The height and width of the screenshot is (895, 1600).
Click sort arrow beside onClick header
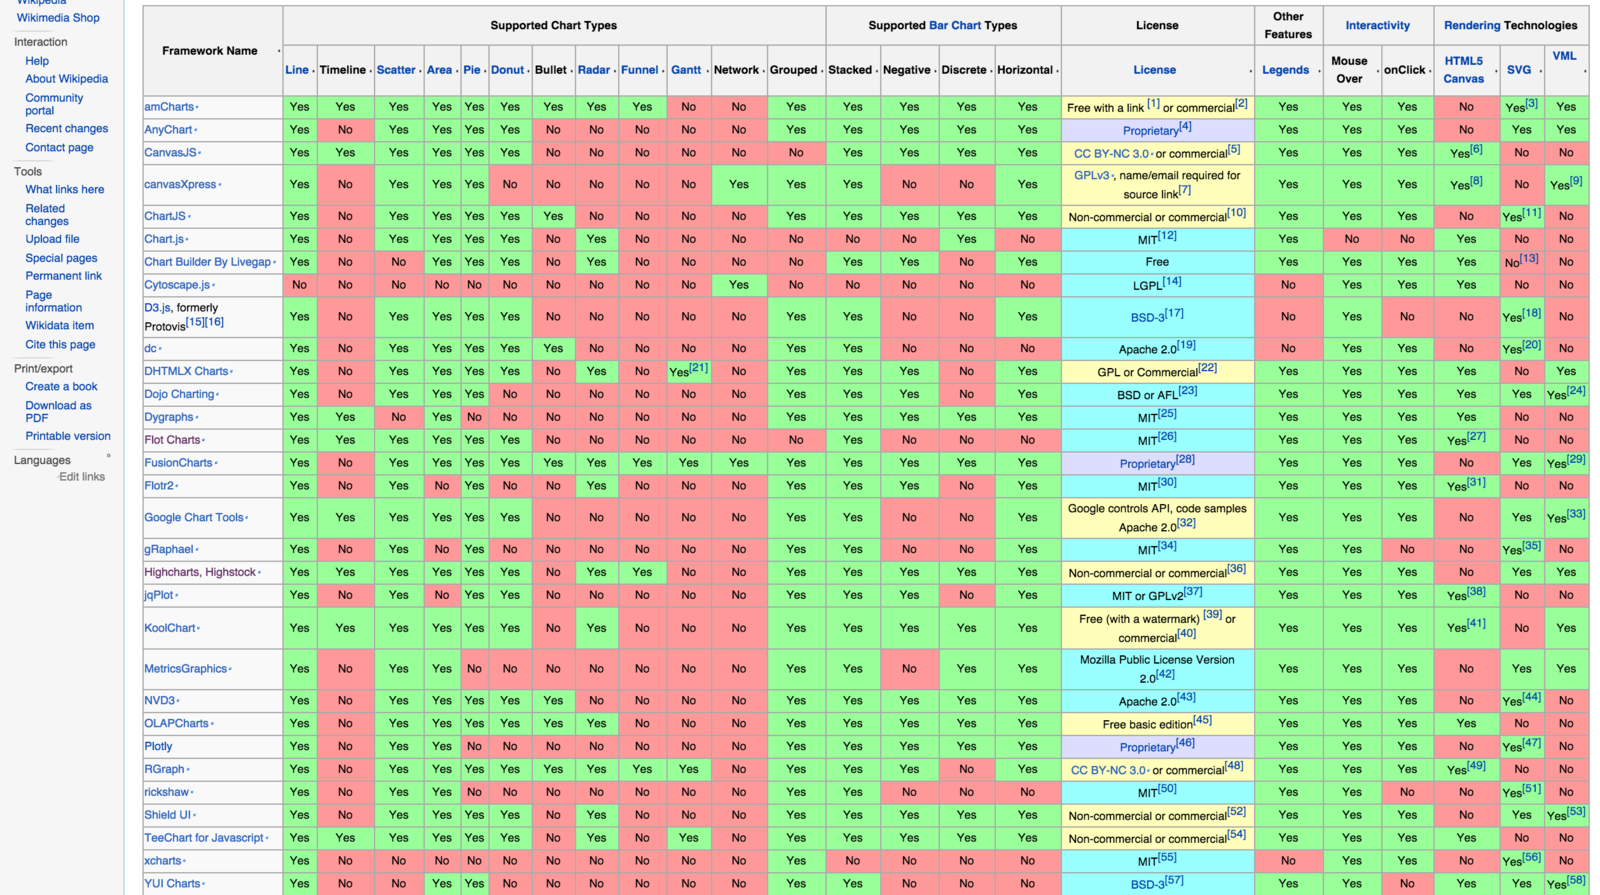point(1430,71)
